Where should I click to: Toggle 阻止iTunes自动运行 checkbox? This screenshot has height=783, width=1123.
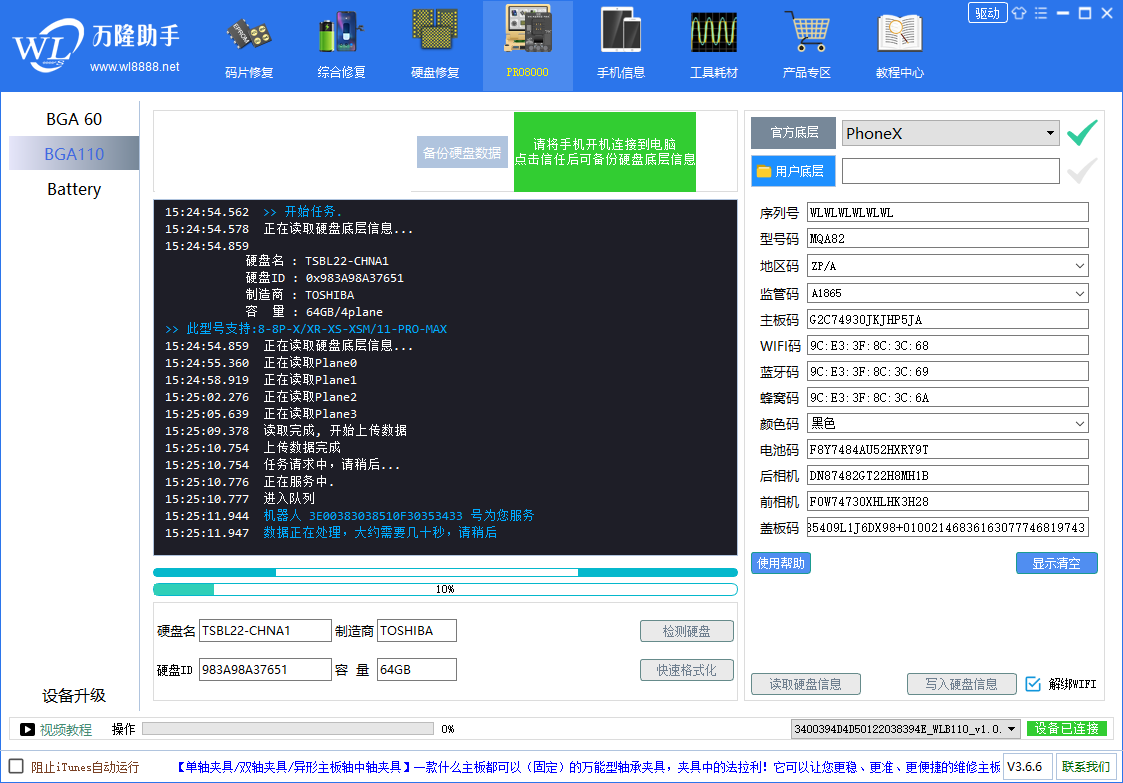pos(16,766)
